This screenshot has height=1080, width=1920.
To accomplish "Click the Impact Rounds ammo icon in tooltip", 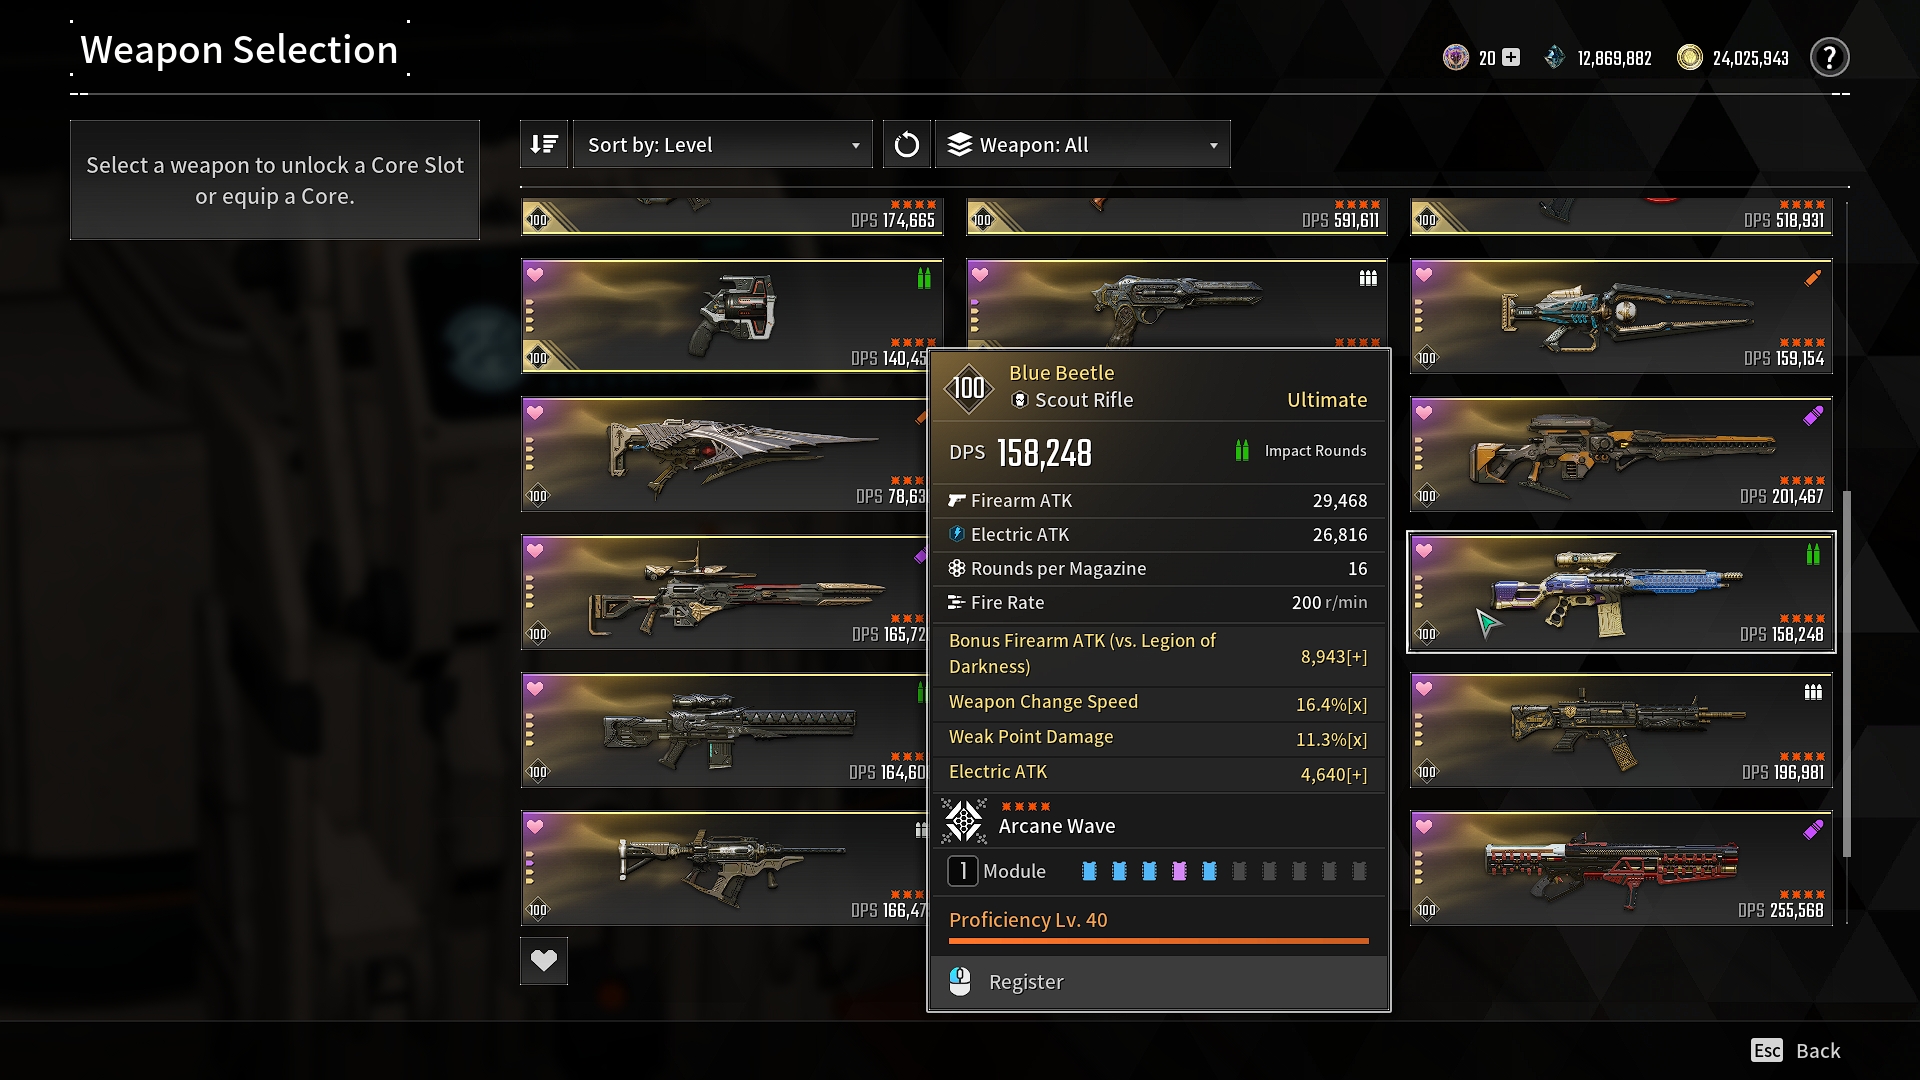I will 1242,451.
